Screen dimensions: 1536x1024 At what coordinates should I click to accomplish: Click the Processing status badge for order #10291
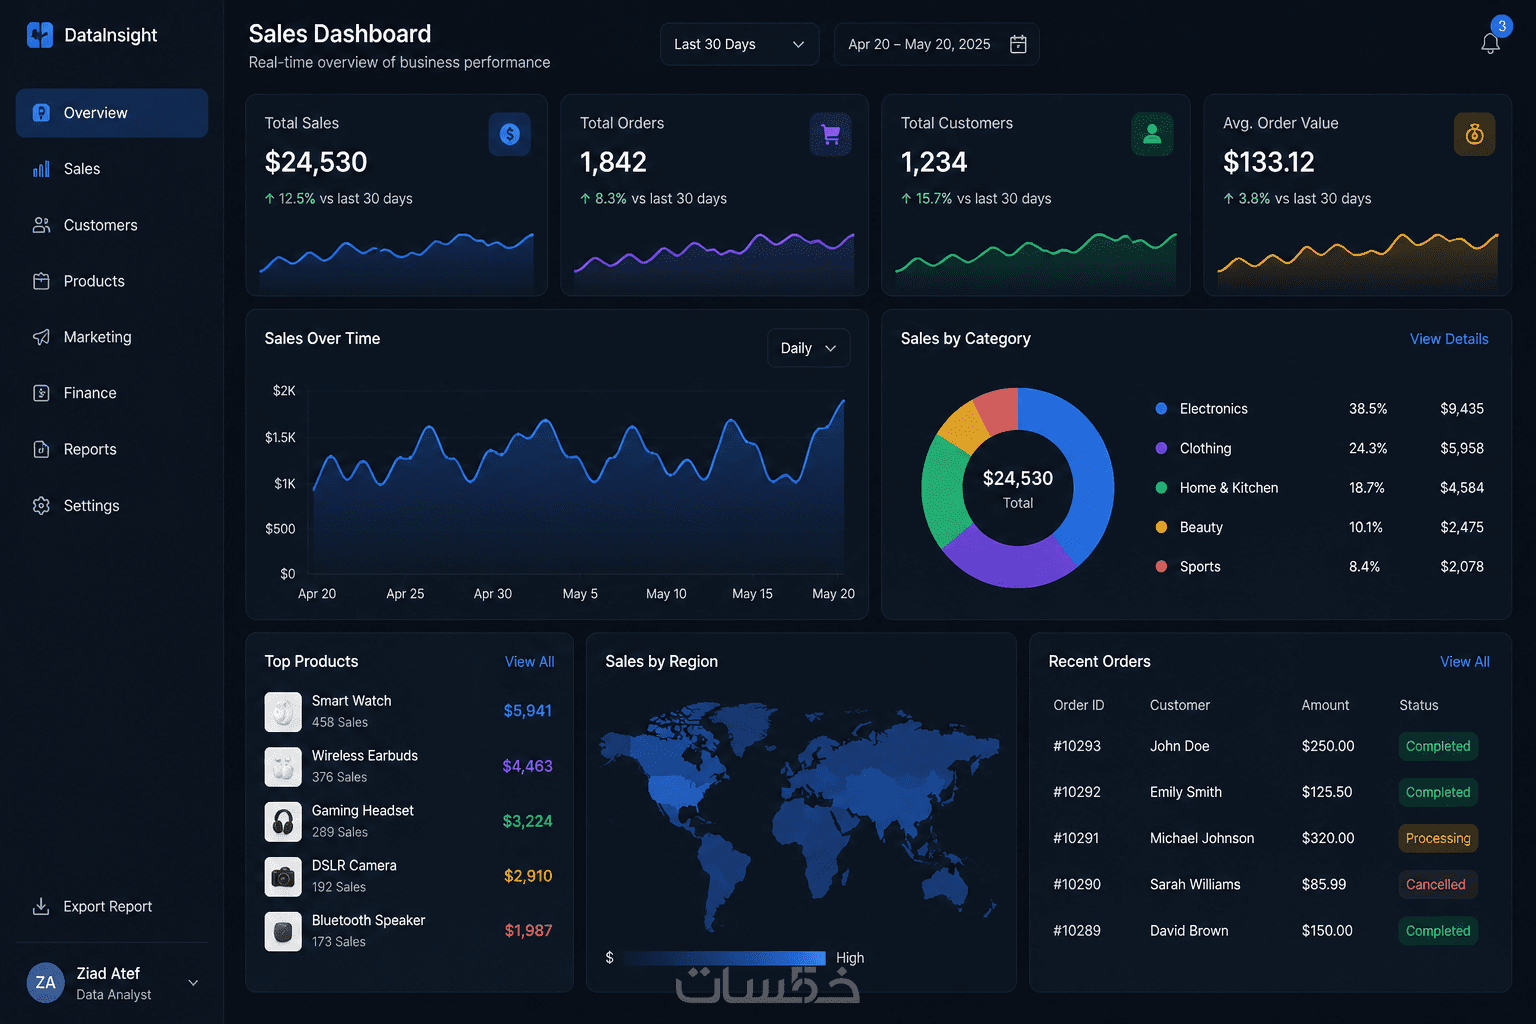point(1438,838)
